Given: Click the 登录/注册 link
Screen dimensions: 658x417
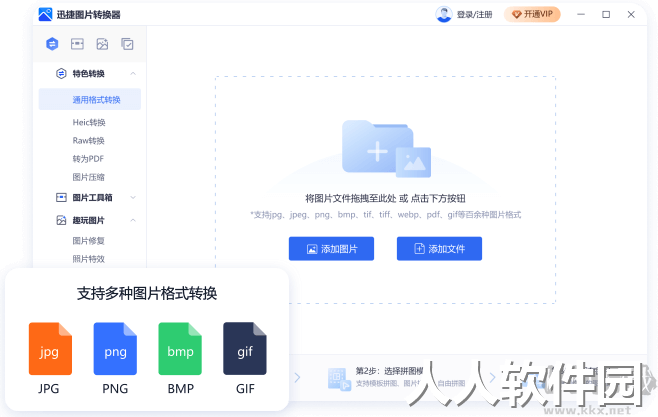Looking at the screenshot, I should click(x=475, y=15).
